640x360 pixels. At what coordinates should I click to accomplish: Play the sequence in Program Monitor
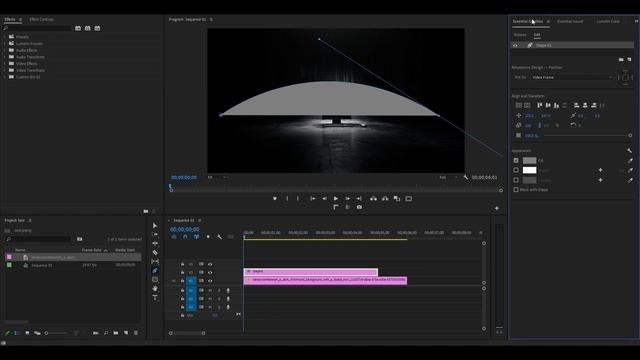[336, 198]
